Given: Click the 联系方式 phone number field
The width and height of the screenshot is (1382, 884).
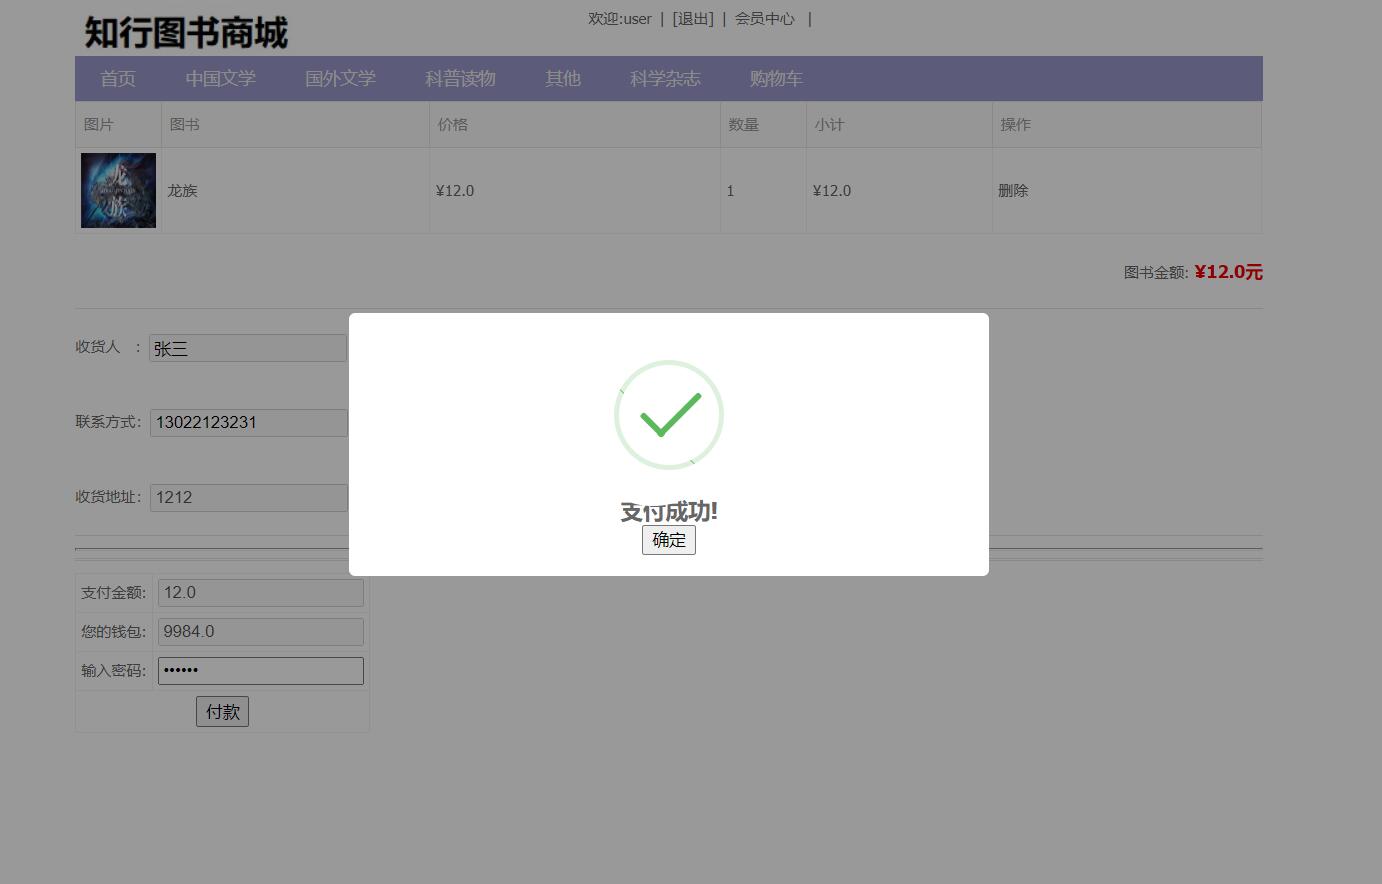Looking at the screenshot, I should [247, 422].
